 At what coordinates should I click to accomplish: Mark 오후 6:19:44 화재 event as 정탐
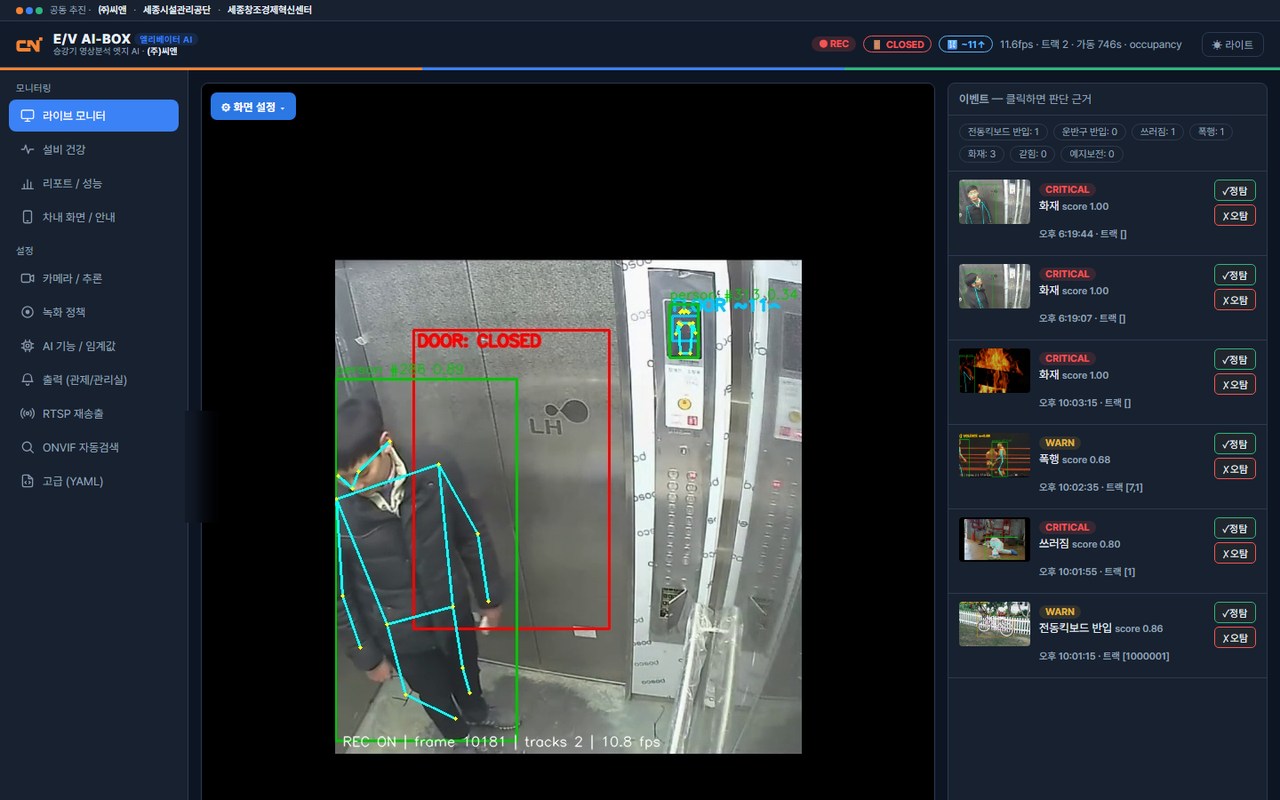click(x=1235, y=190)
